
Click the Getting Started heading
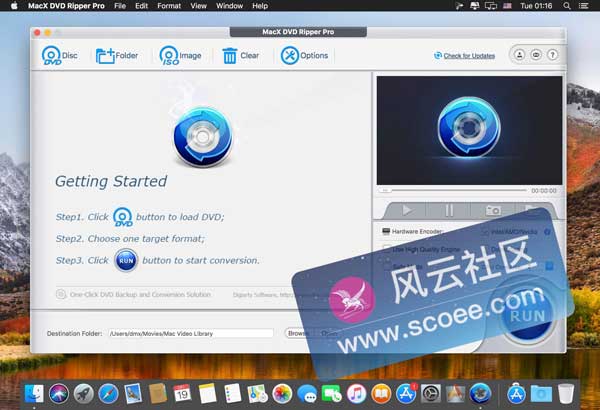(x=111, y=181)
